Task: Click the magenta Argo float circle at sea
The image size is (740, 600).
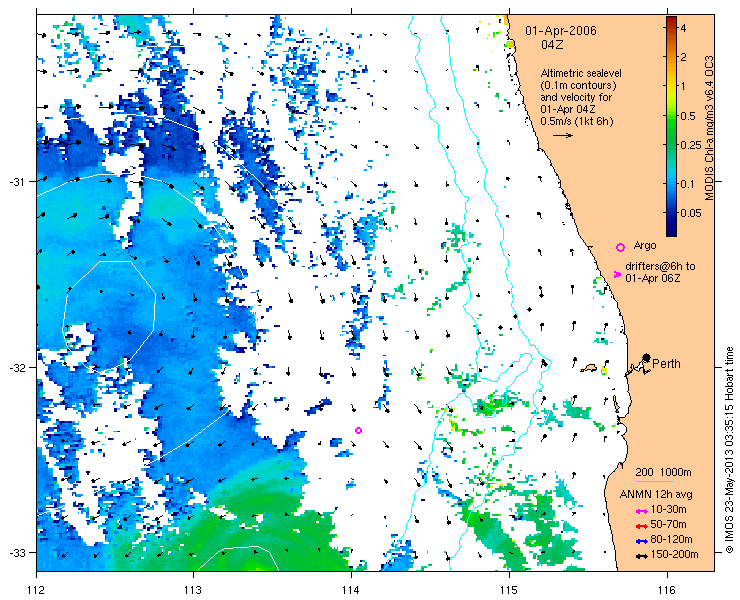Action: (358, 430)
